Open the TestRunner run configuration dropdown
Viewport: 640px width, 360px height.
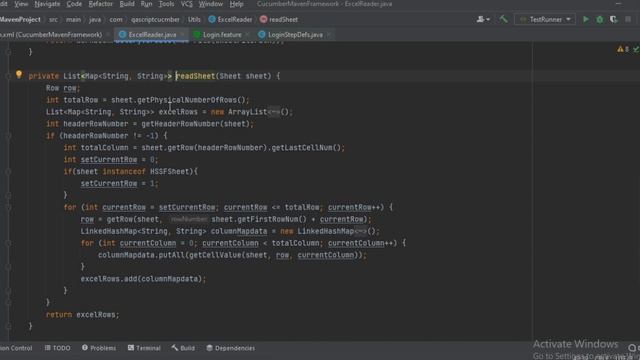pos(545,19)
